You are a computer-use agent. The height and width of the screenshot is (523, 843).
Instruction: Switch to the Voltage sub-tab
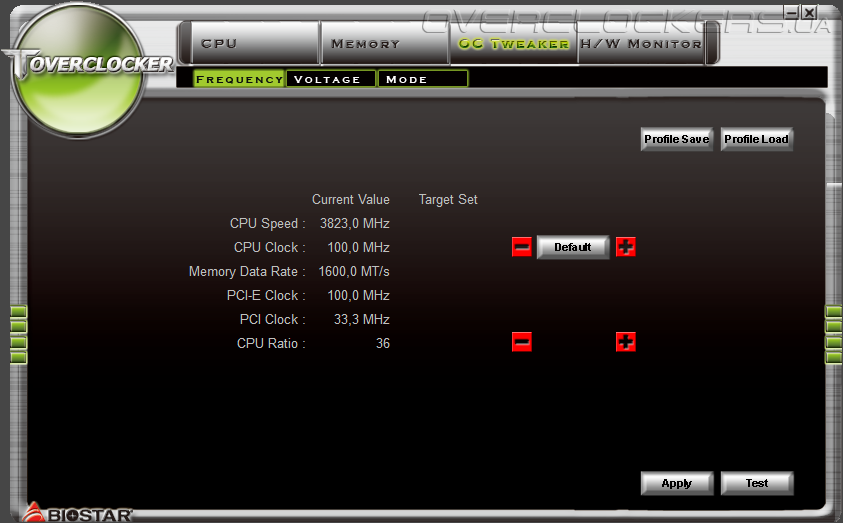pyautogui.click(x=331, y=79)
